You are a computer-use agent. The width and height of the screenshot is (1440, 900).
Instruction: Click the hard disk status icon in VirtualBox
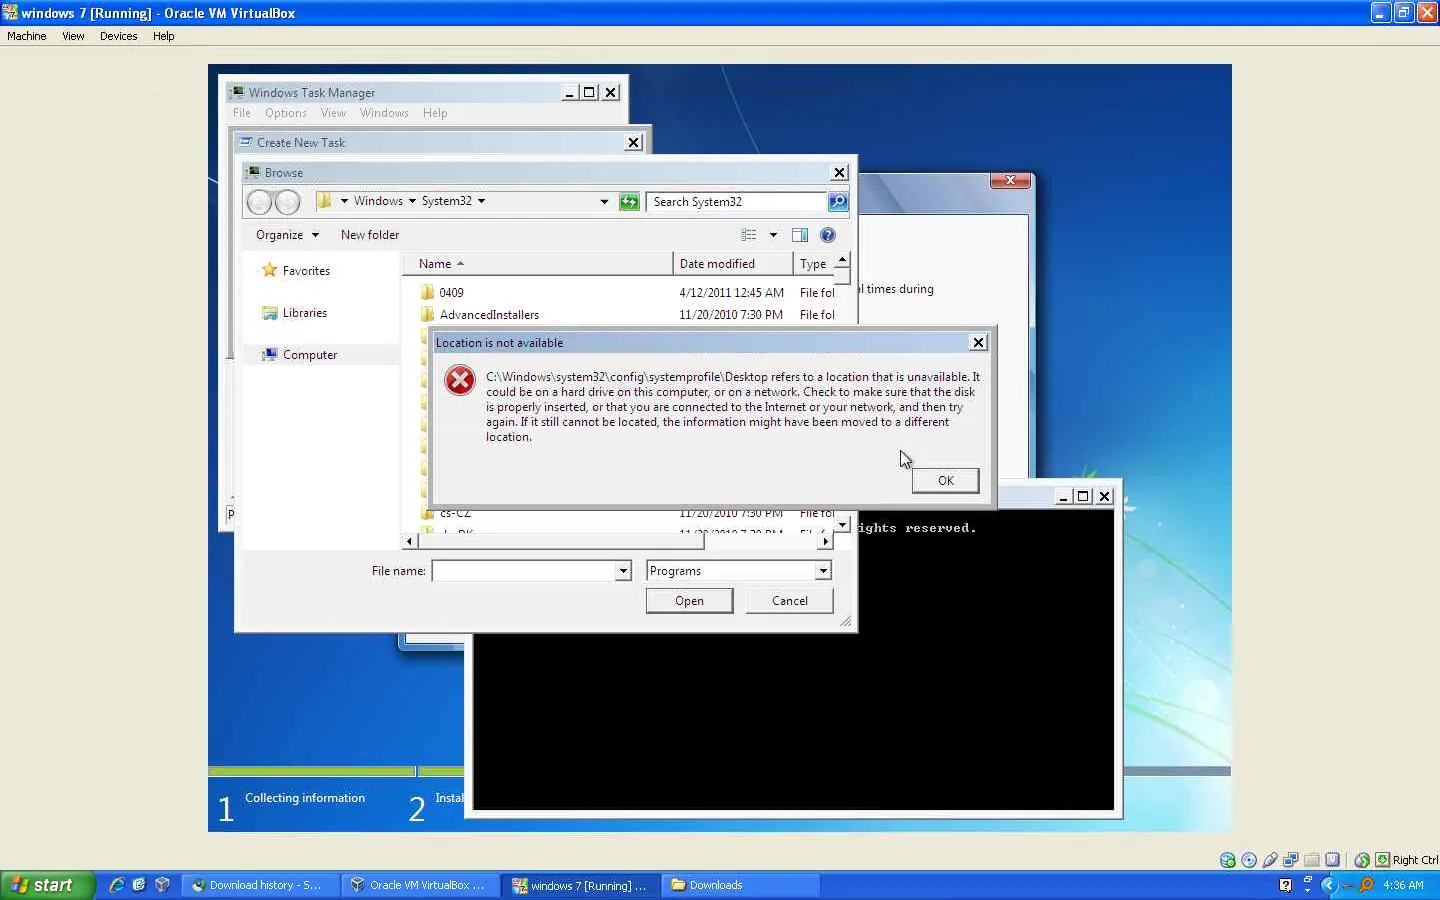pyautogui.click(x=1228, y=860)
